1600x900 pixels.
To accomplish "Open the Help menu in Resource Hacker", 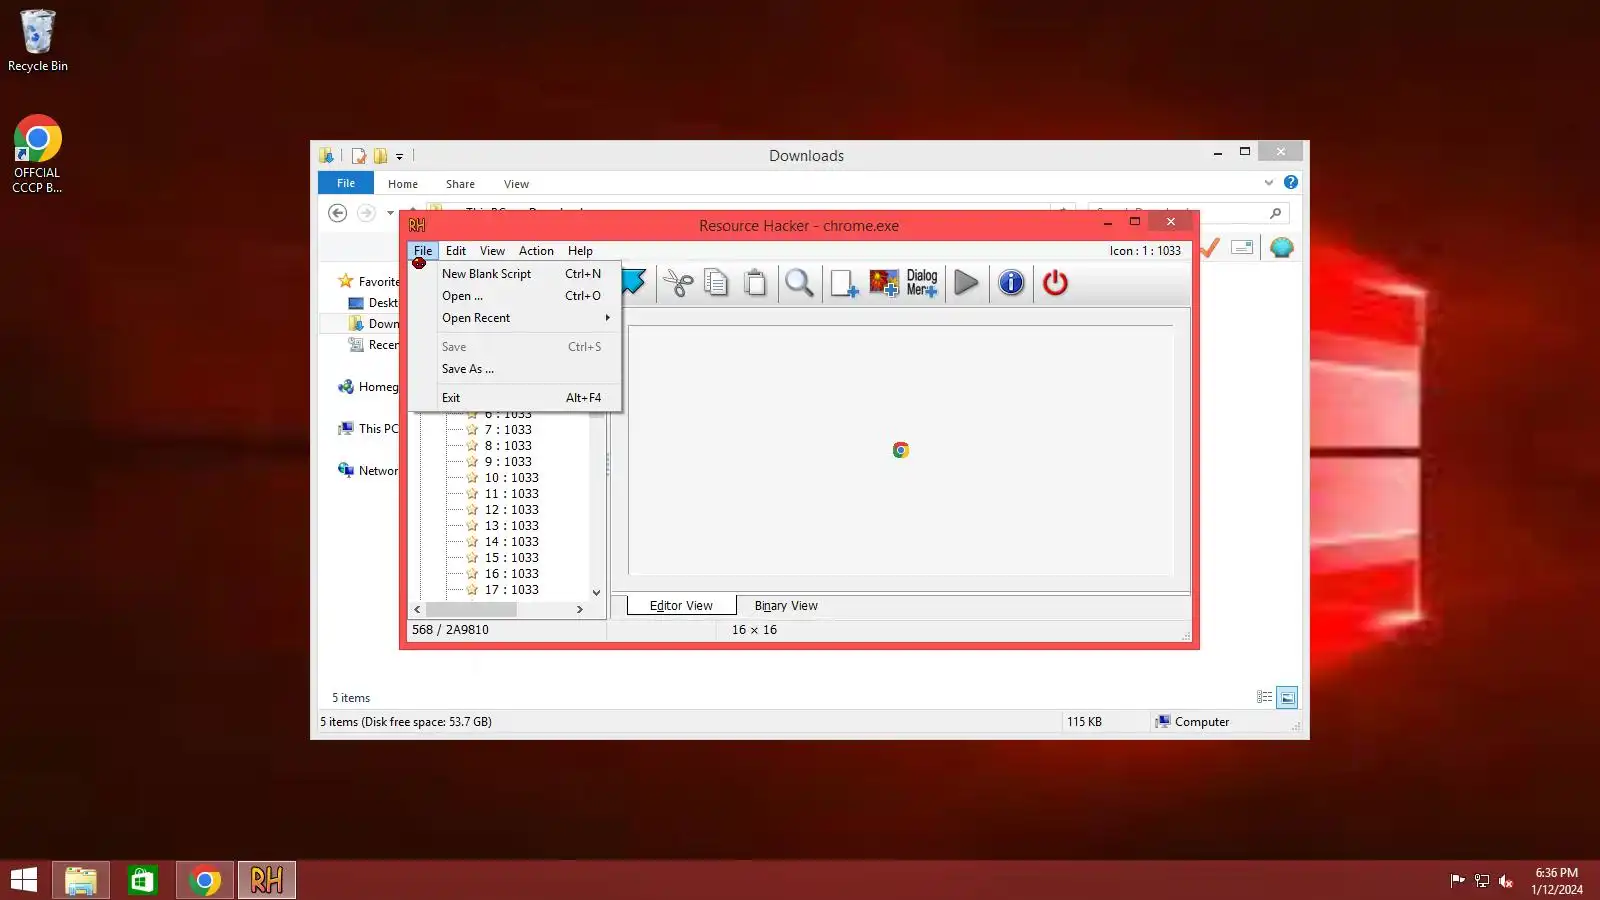I will pyautogui.click(x=580, y=251).
